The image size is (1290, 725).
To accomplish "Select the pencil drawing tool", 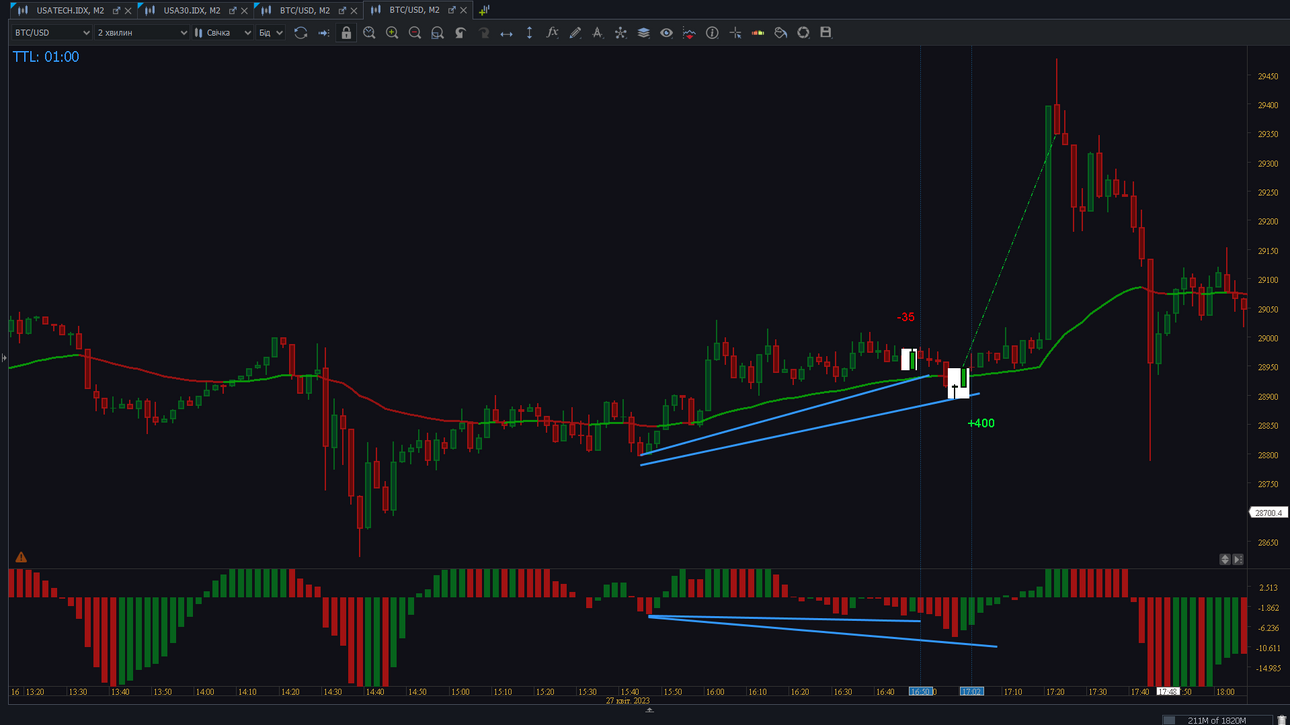I will (x=575, y=33).
